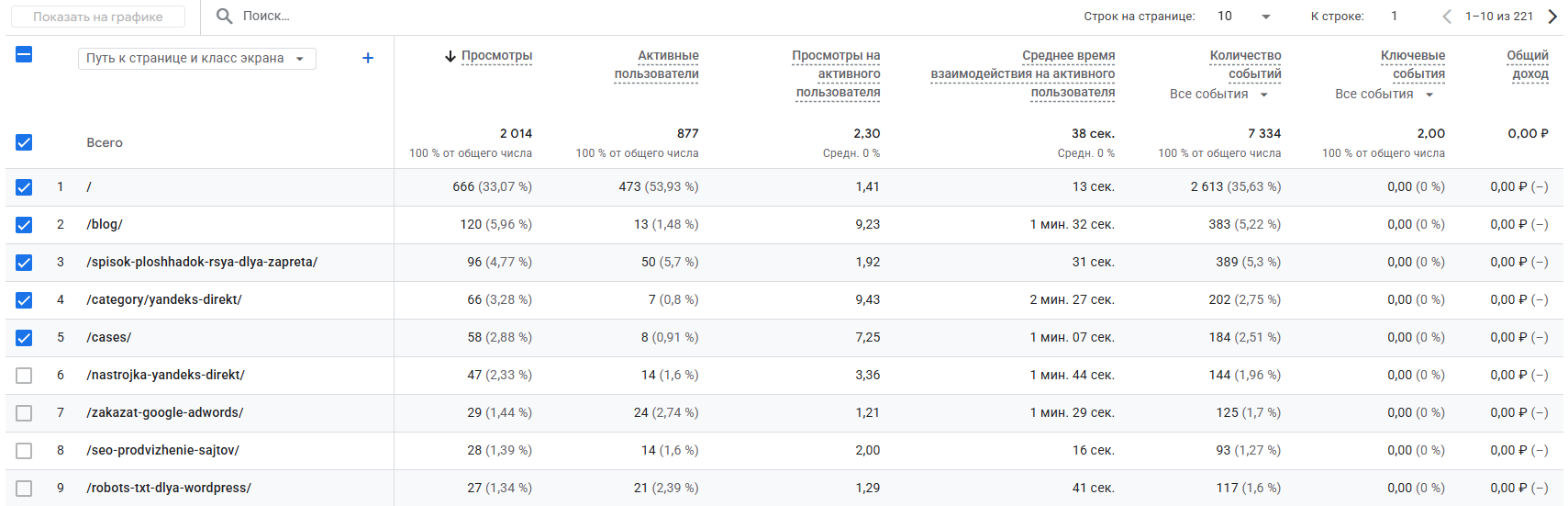Open the rows per page dropdown

(x=1244, y=16)
